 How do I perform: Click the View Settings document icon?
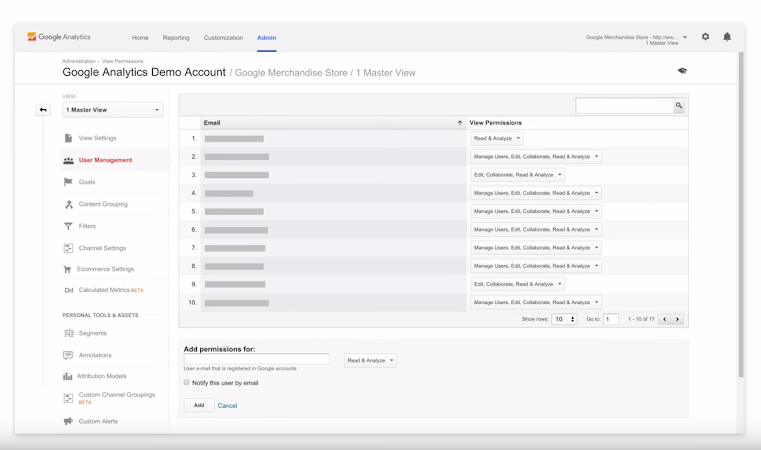[x=68, y=138]
